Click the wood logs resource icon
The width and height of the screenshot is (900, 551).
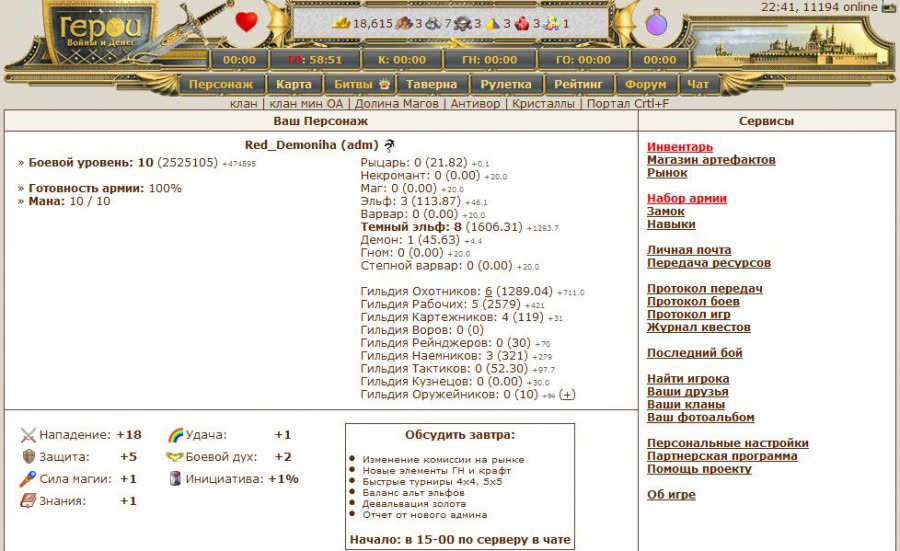pyautogui.click(x=405, y=24)
